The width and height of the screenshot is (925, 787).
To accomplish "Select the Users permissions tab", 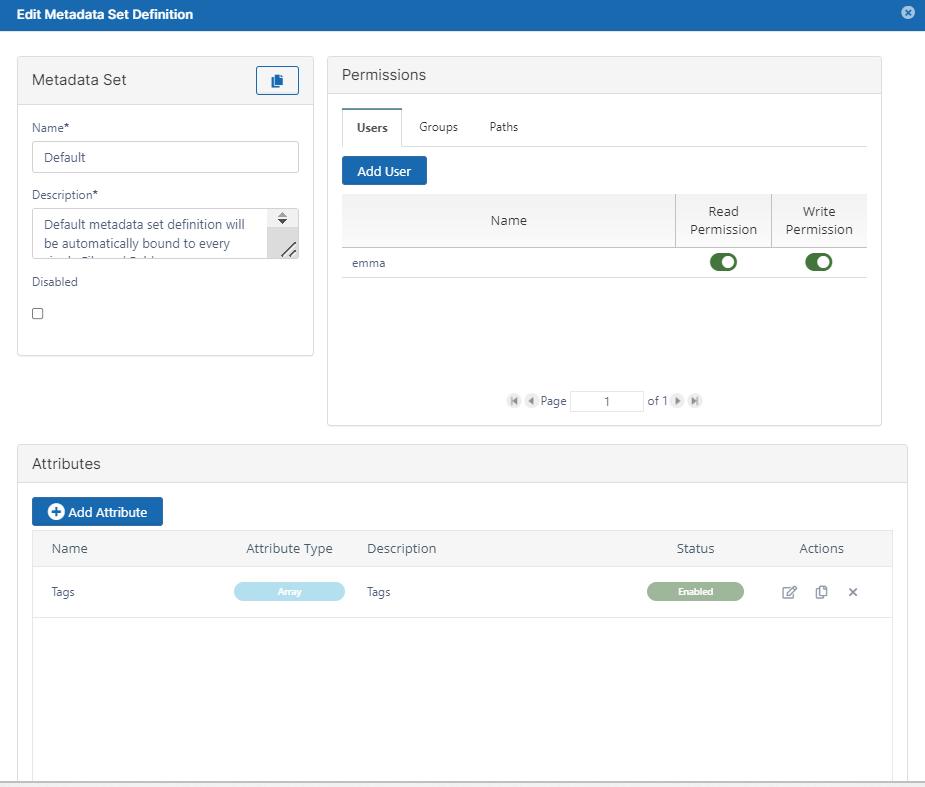I will pyautogui.click(x=372, y=128).
